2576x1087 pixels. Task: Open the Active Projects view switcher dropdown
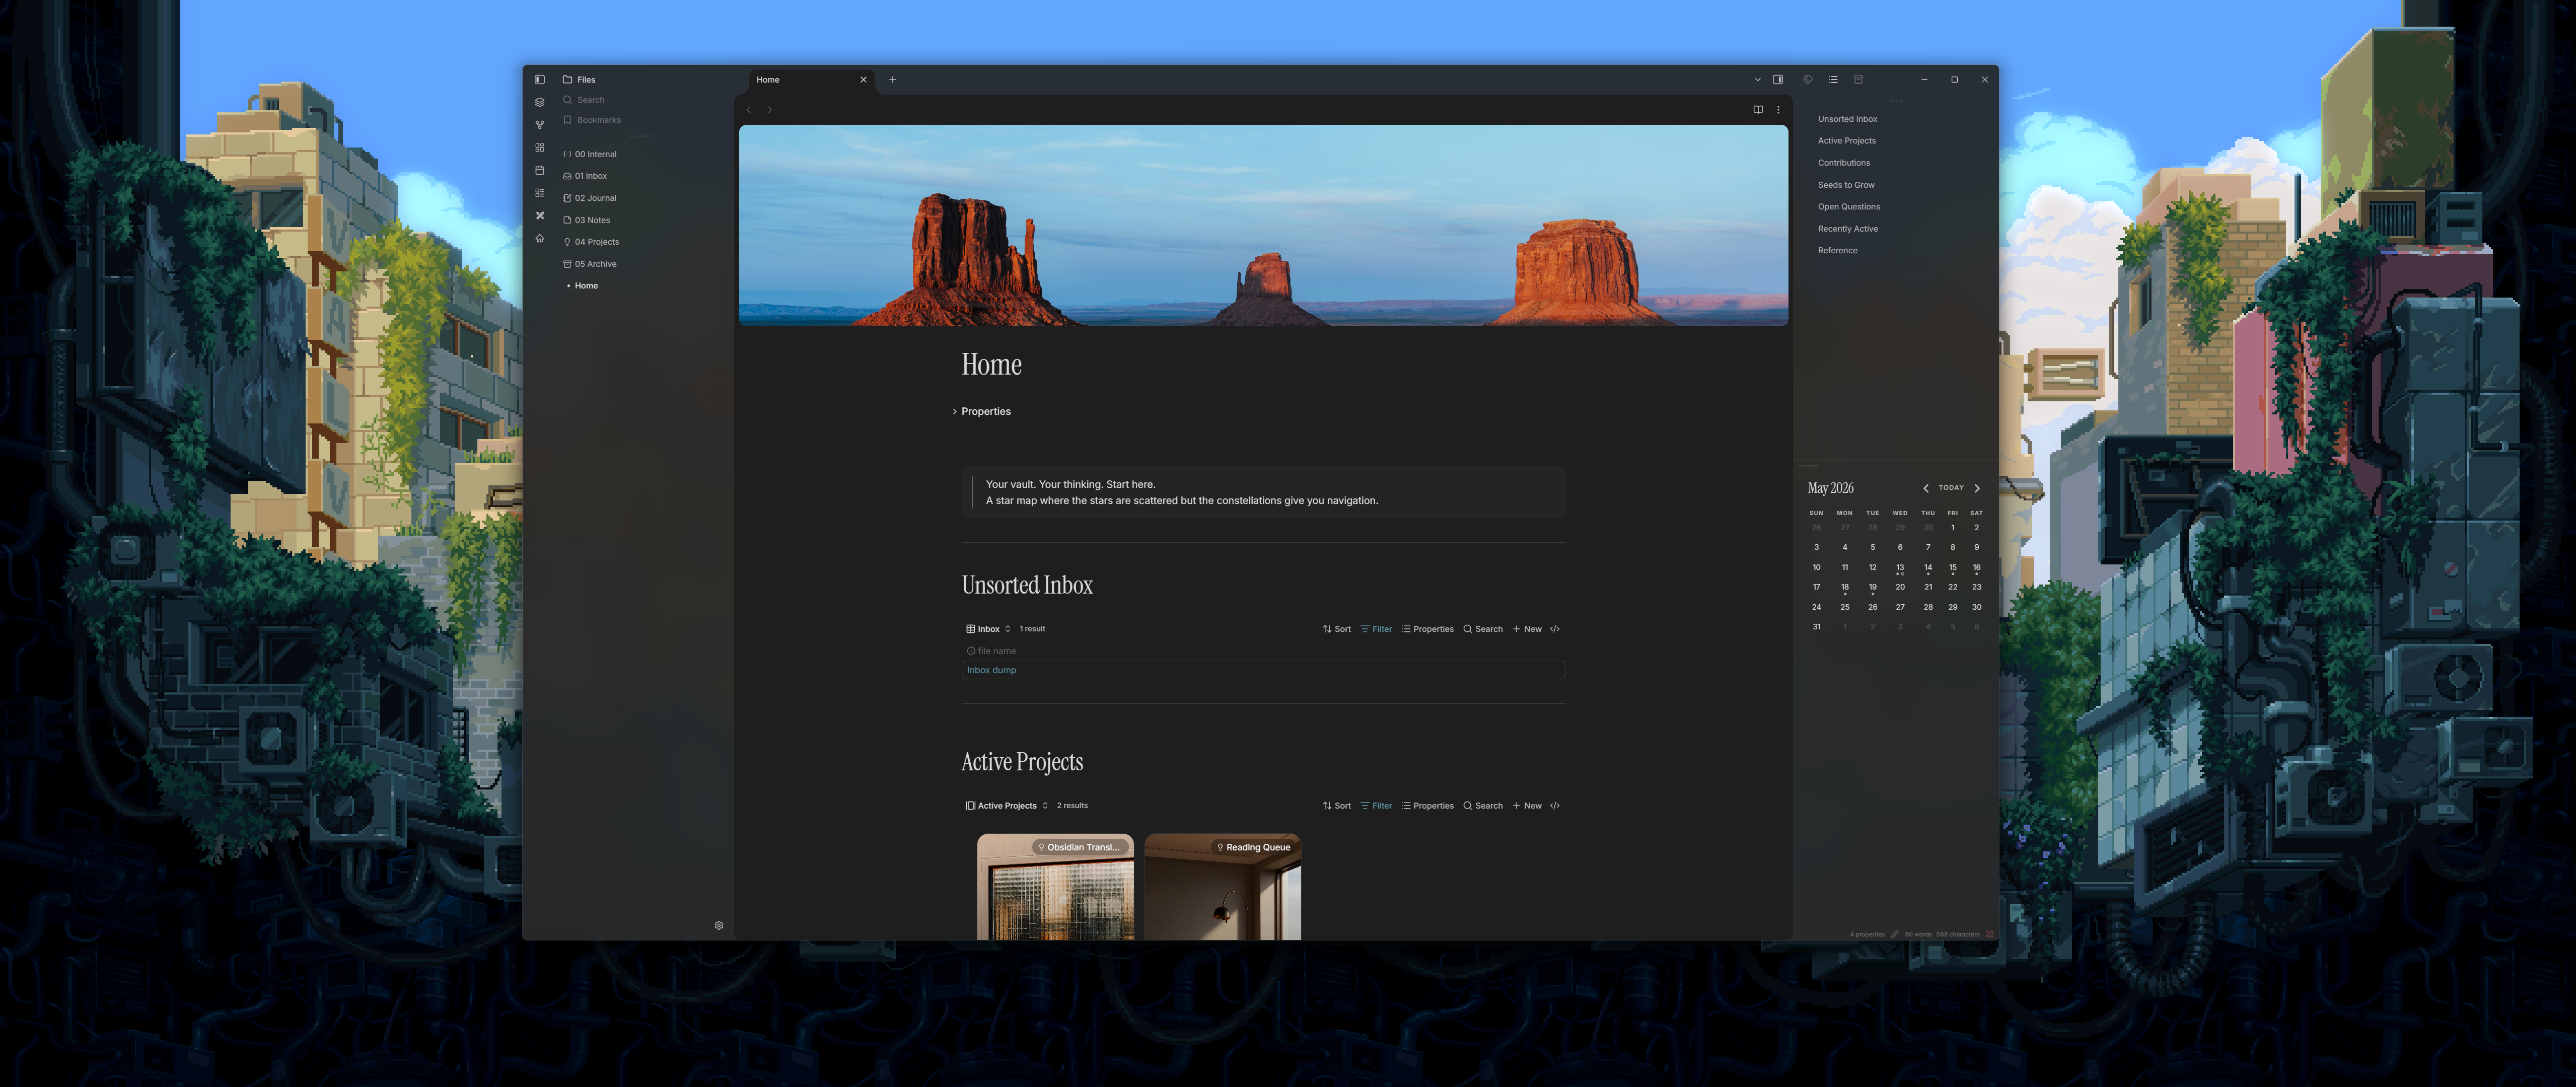click(x=1007, y=806)
